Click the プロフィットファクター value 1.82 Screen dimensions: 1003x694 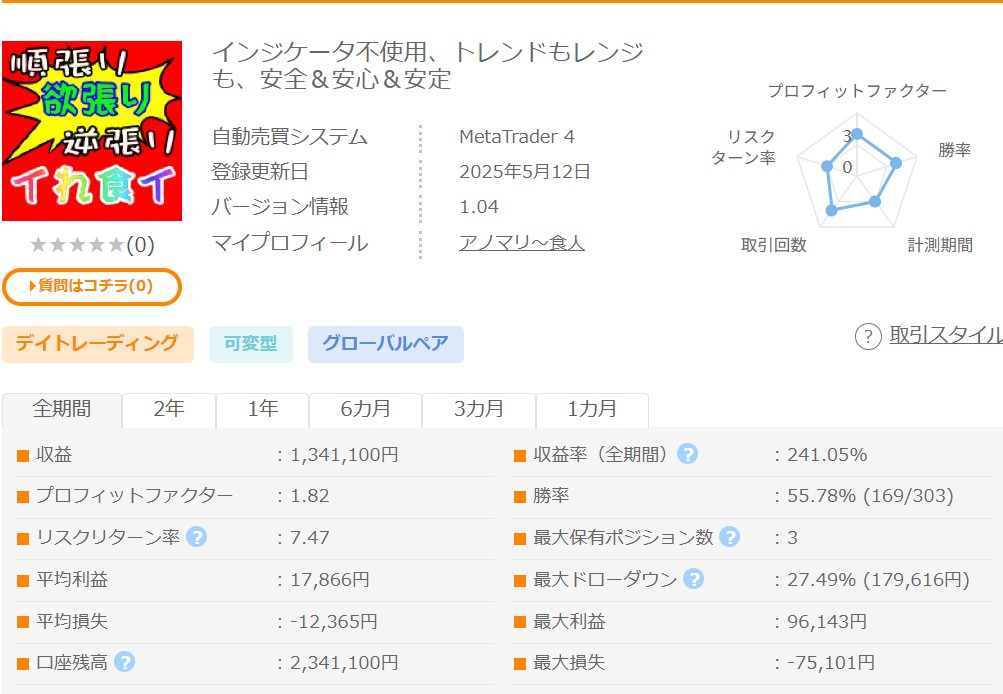310,496
